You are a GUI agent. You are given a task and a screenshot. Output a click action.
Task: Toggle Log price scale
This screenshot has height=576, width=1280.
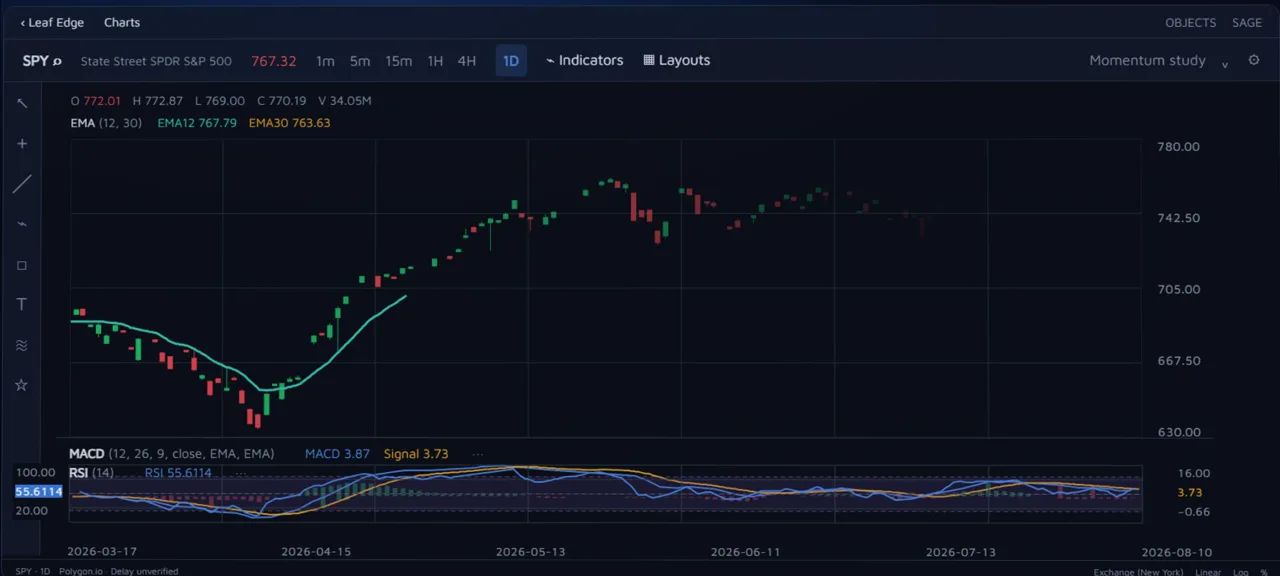[1241, 572]
